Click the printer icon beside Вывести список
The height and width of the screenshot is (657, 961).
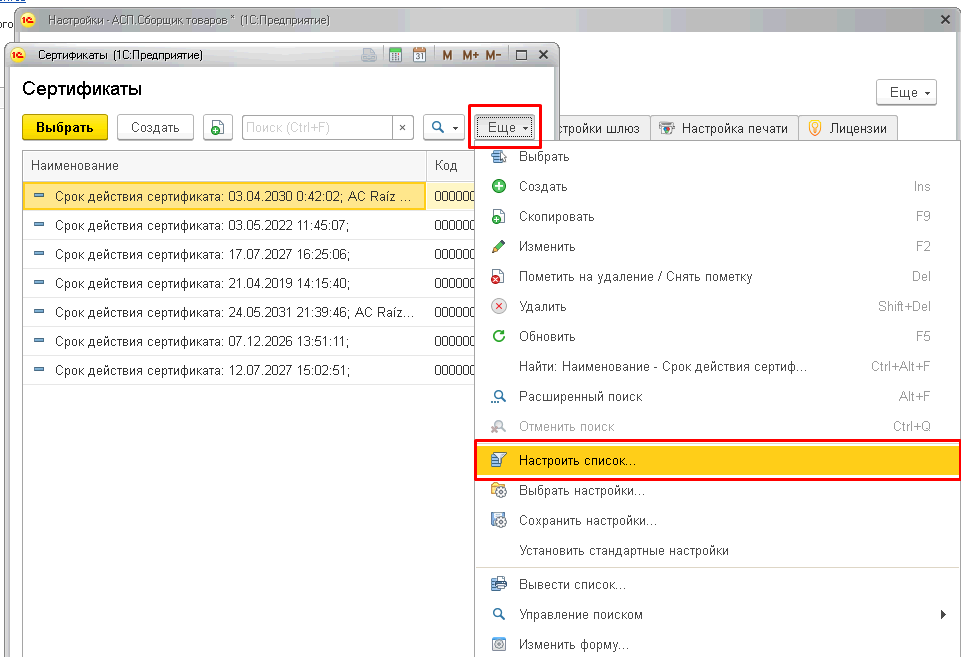point(499,584)
